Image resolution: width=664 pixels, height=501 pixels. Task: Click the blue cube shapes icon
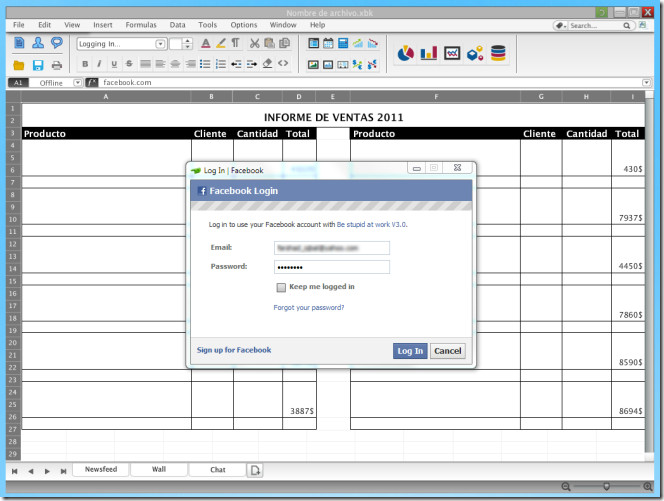pyautogui.click(x=475, y=53)
